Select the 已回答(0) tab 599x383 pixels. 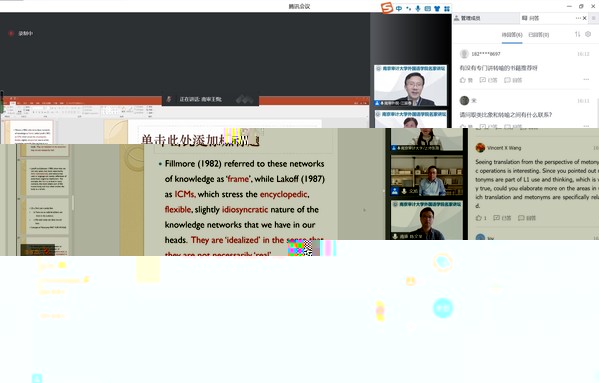[x=538, y=35]
